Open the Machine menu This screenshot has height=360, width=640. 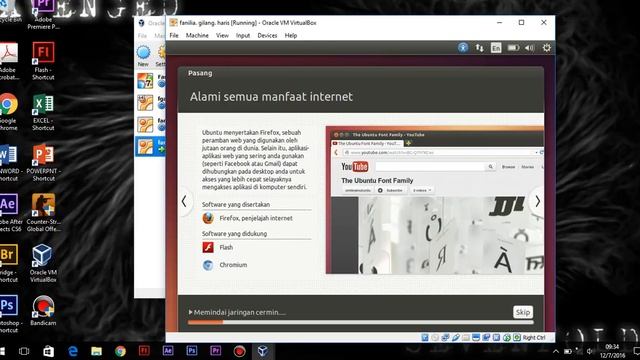pos(197,36)
